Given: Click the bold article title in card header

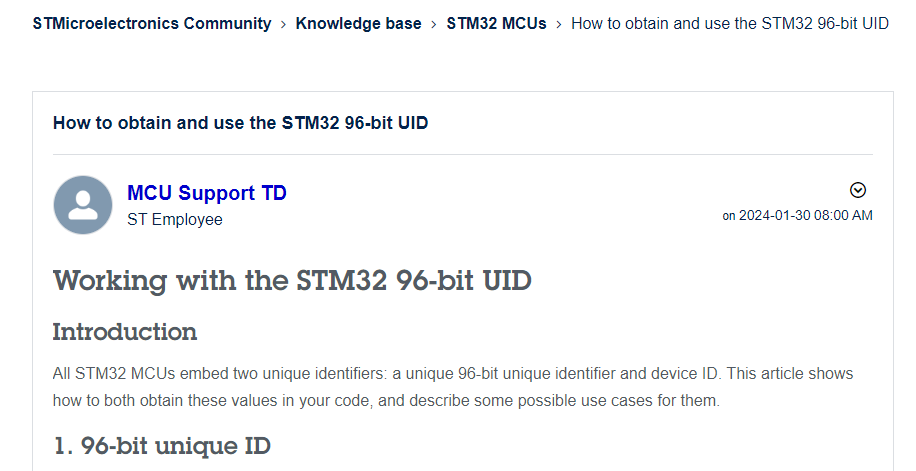Looking at the screenshot, I should 240,123.
